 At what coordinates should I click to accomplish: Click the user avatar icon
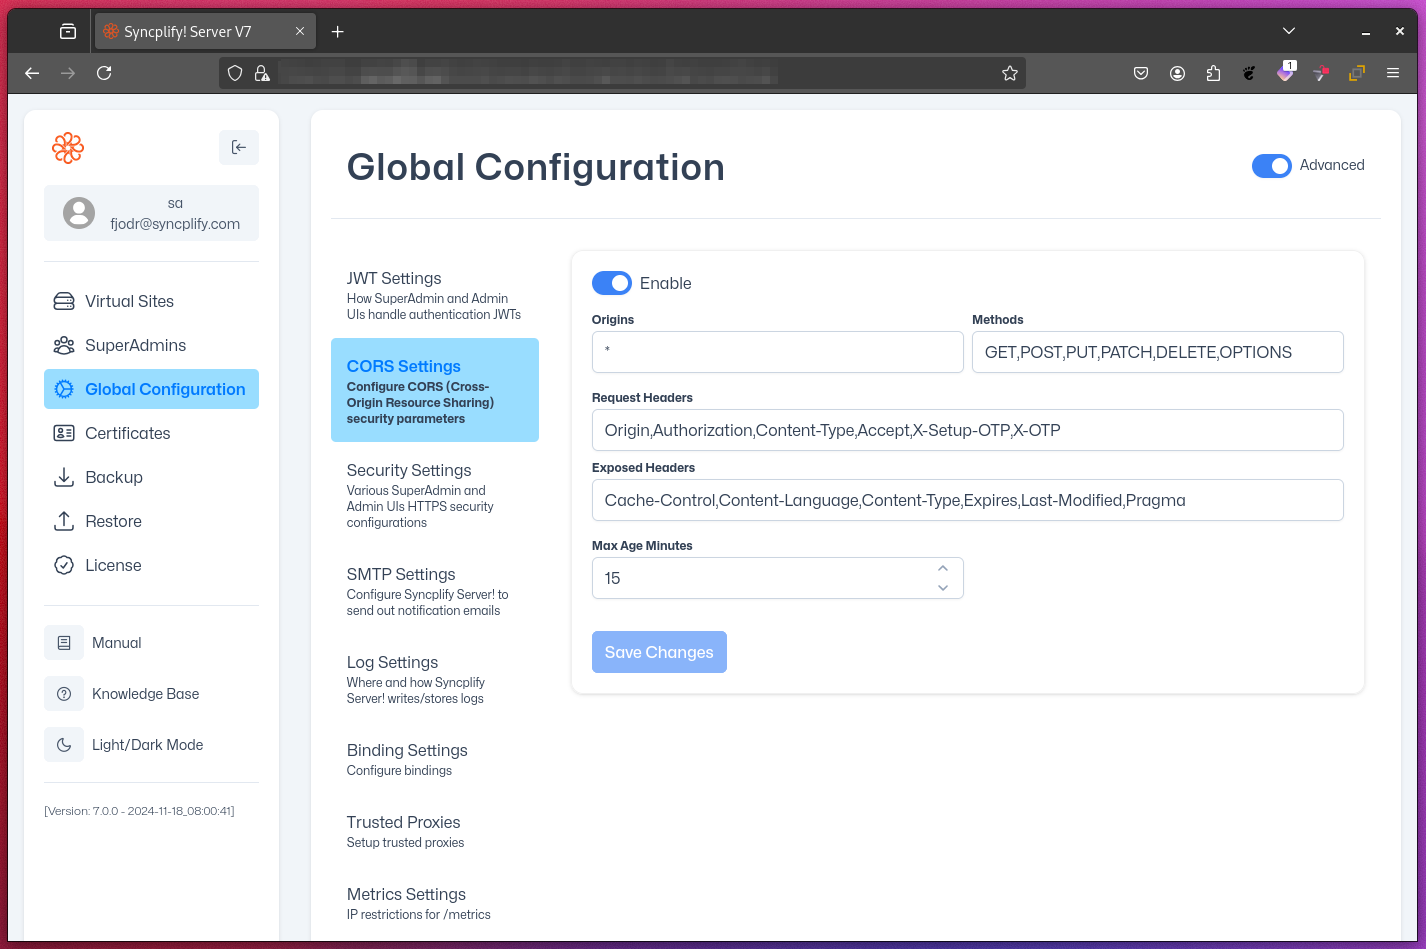pos(79,213)
